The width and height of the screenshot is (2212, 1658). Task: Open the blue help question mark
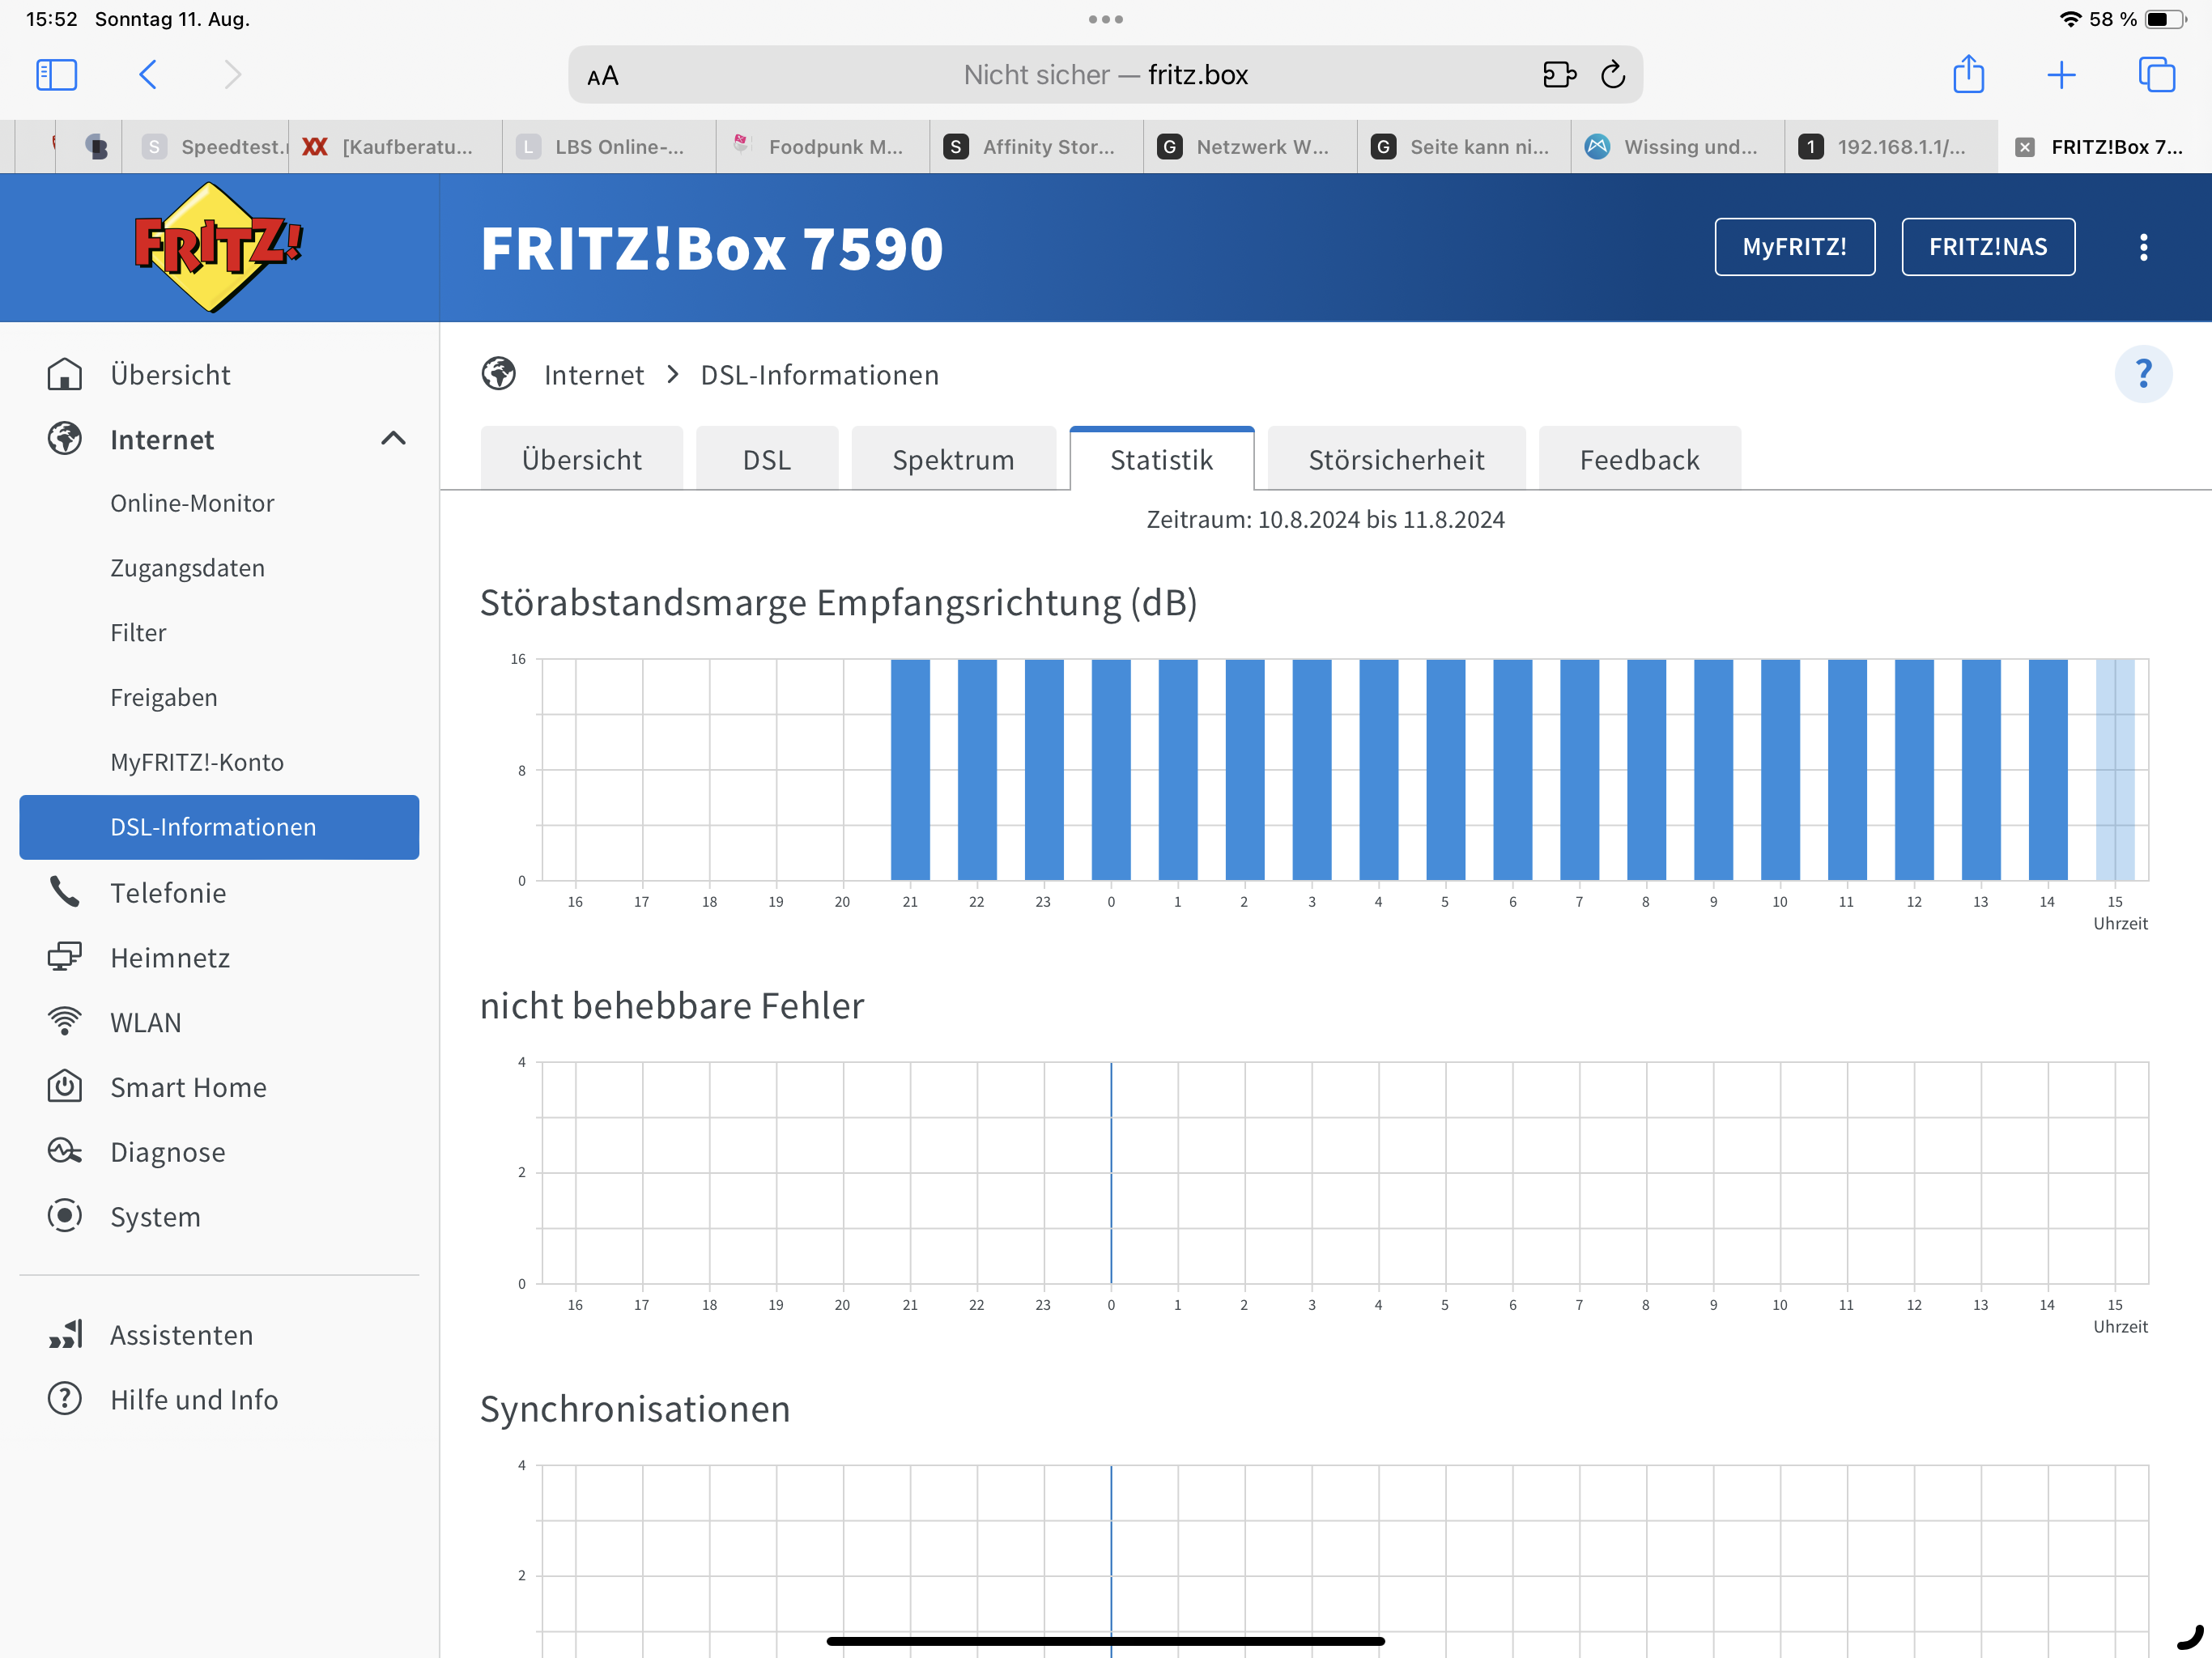pyautogui.click(x=2142, y=374)
